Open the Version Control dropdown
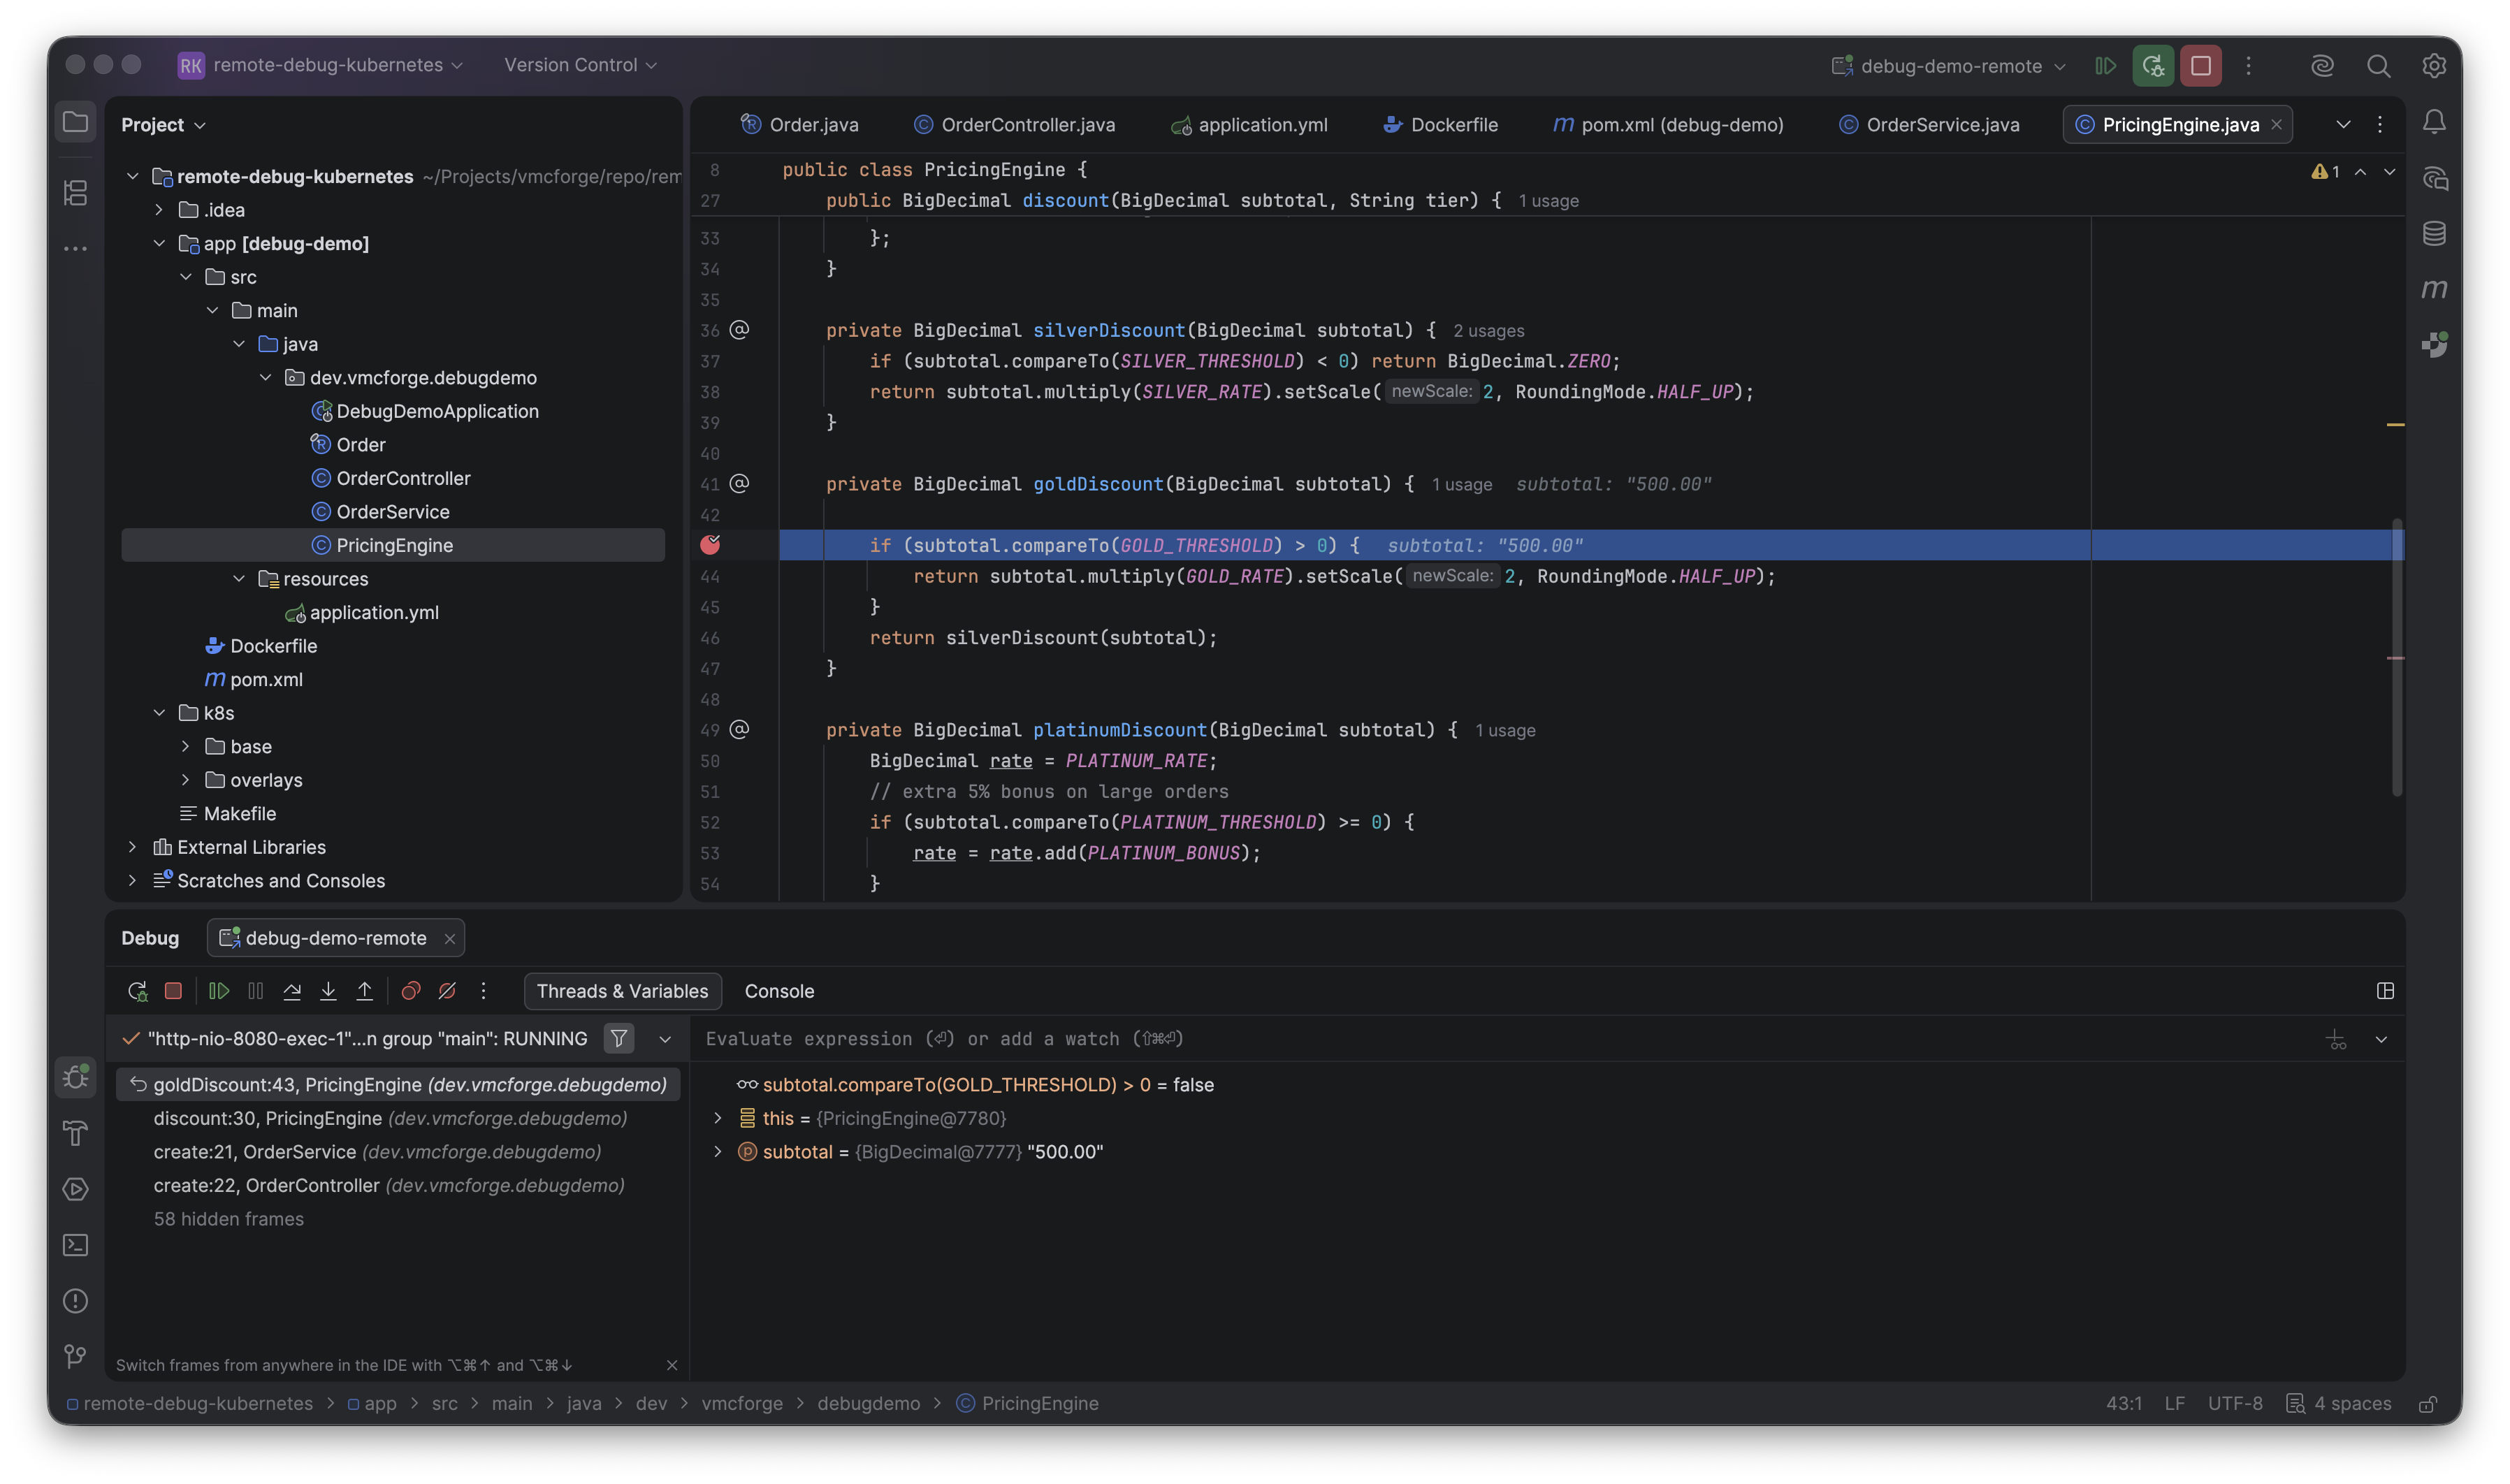The width and height of the screenshot is (2510, 1484). click(x=580, y=65)
